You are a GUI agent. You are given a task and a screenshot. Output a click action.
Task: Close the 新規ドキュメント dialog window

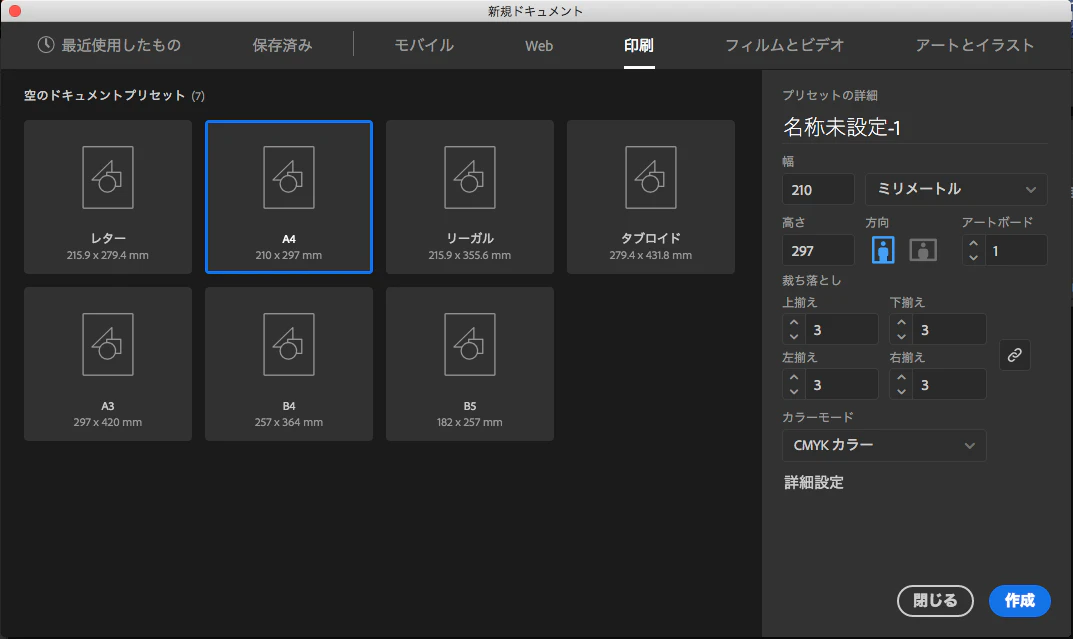[x=14, y=11]
